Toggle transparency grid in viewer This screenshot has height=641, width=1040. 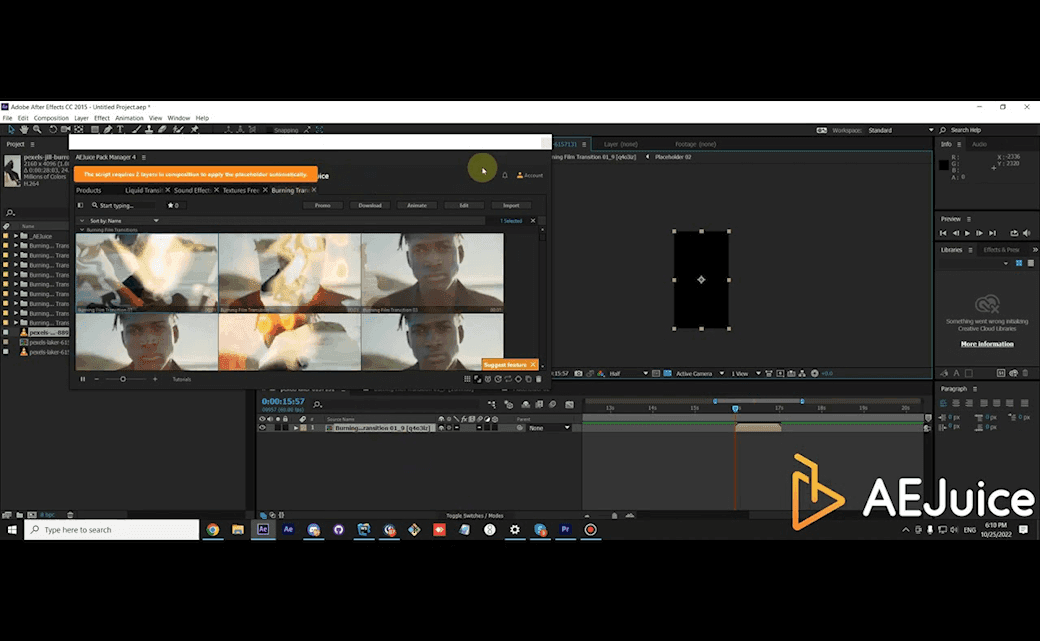667,374
